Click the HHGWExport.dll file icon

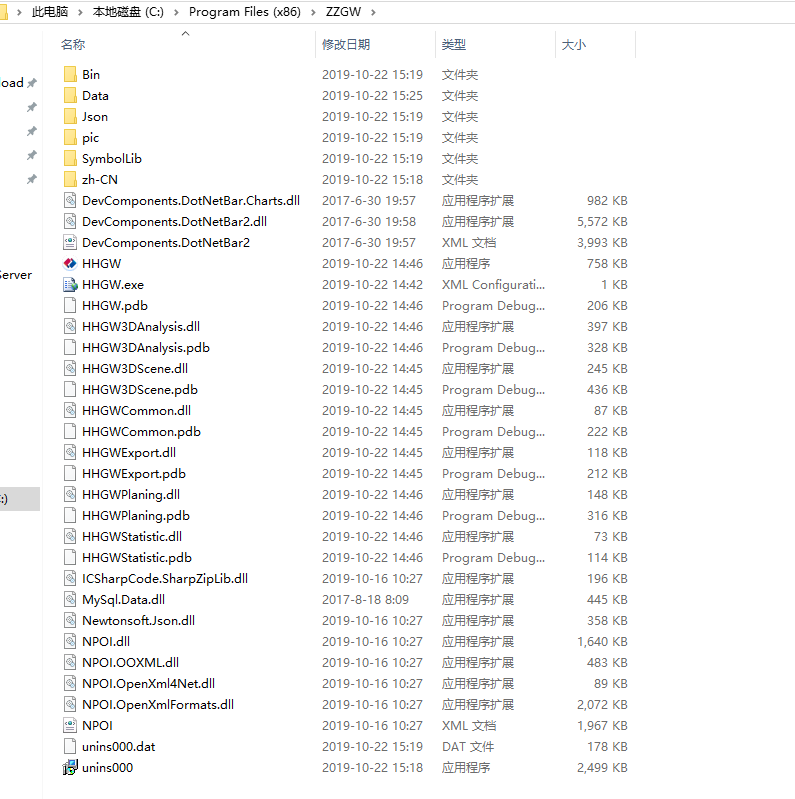70,452
